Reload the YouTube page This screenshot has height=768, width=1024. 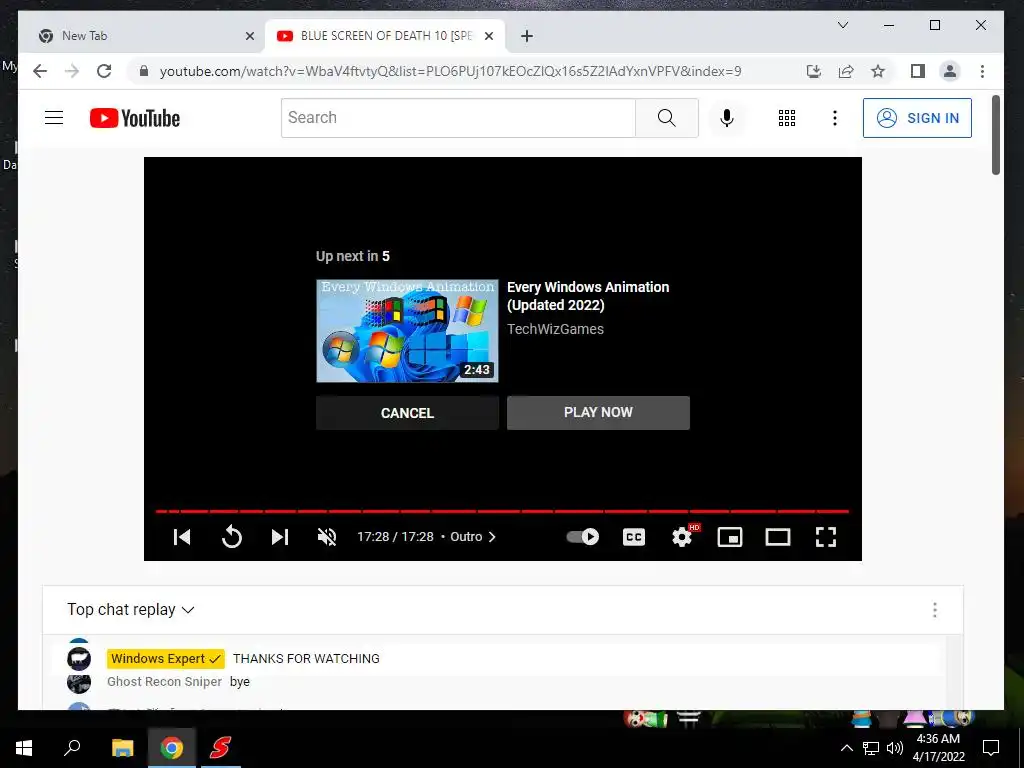[104, 71]
